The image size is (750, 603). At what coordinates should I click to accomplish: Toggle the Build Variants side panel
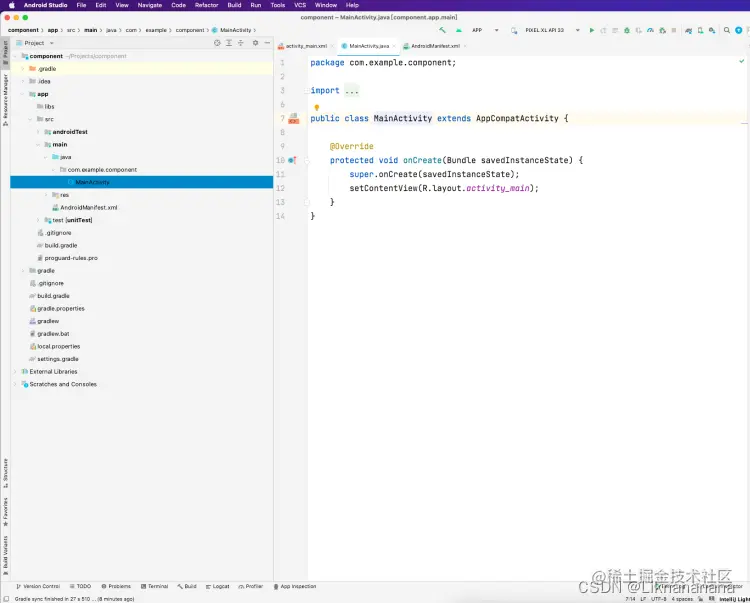[5, 555]
